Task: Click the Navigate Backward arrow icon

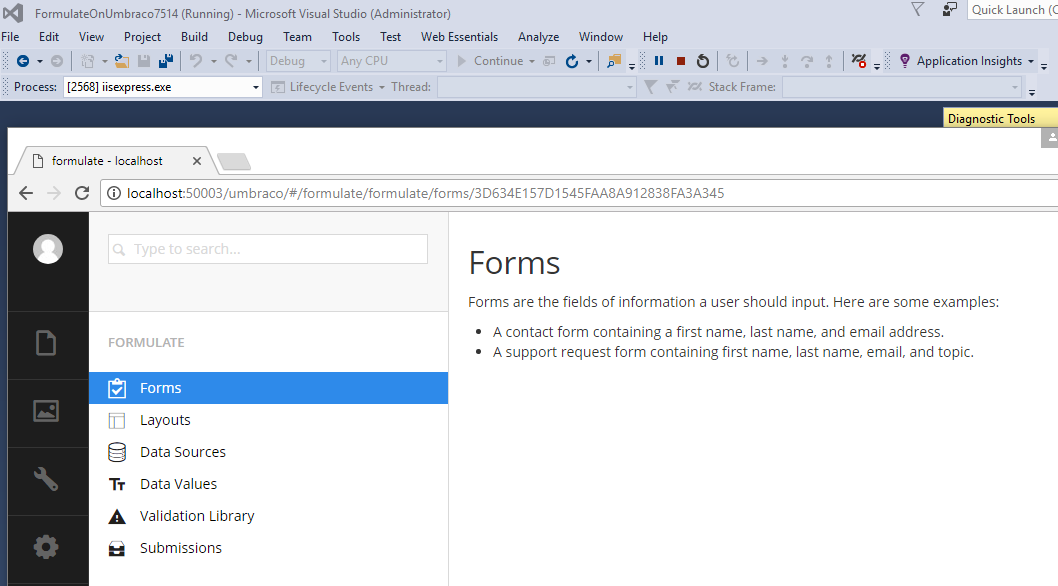Action: click(x=22, y=61)
